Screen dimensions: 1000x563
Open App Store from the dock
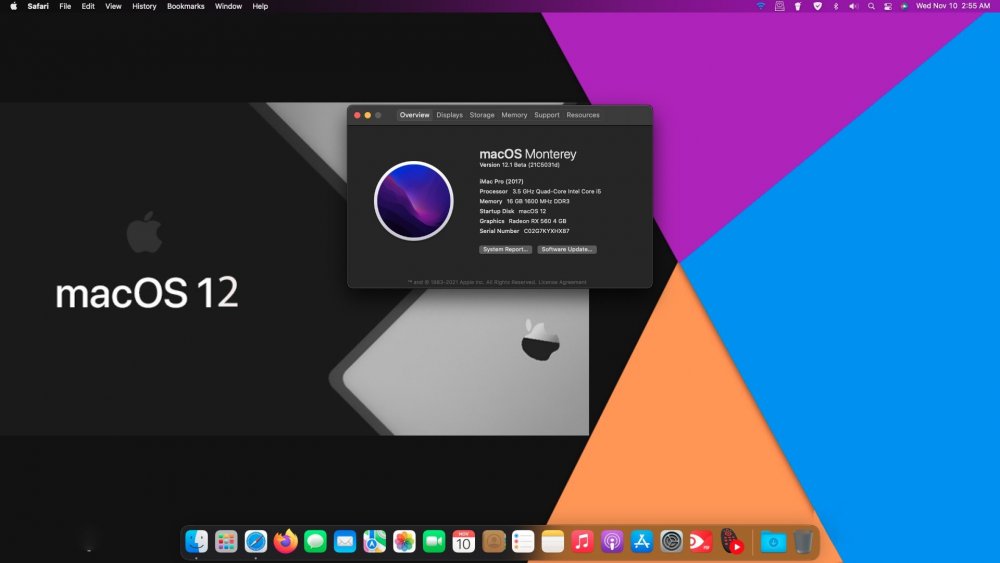click(642, 542)
